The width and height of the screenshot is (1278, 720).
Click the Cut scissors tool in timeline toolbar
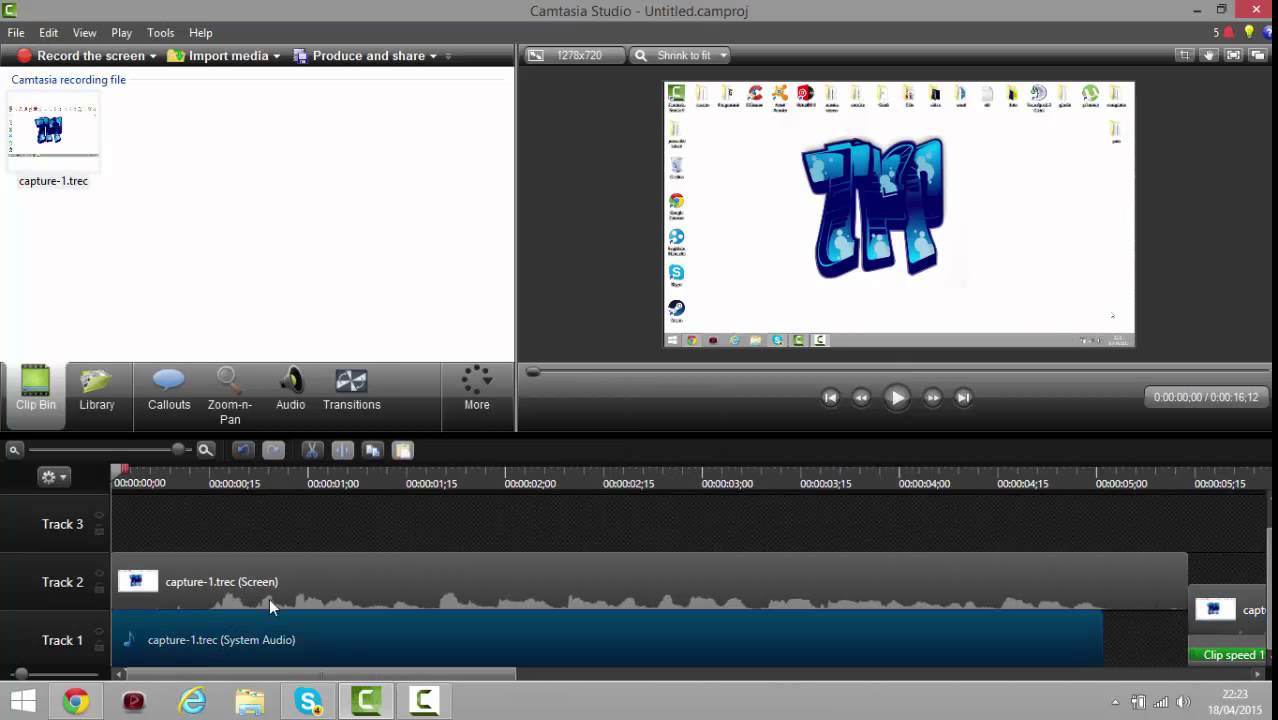311,450
